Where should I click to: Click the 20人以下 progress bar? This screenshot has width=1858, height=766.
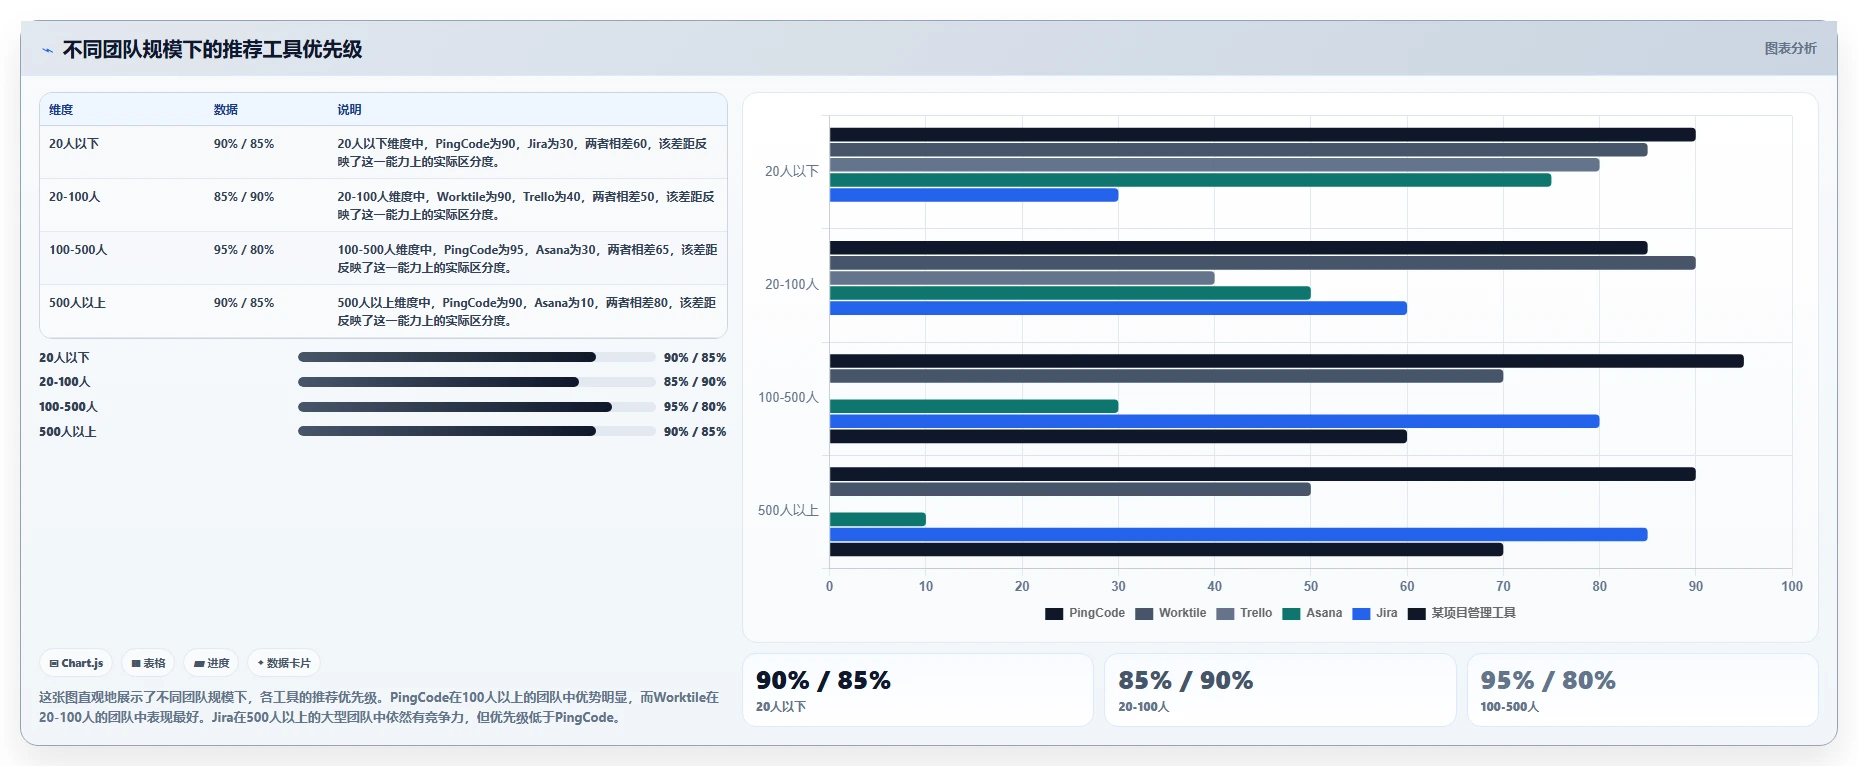point(477,357)
